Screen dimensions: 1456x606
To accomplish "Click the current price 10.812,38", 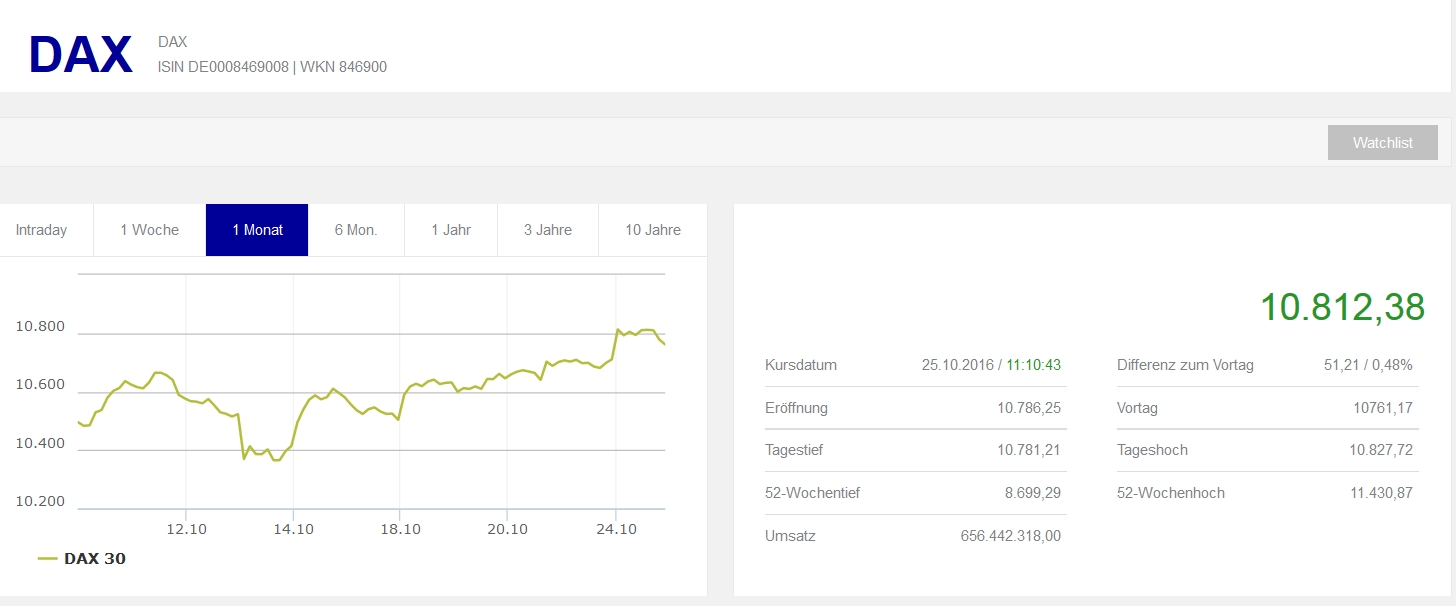I will pyautogui.click(x=1342, y=307).
